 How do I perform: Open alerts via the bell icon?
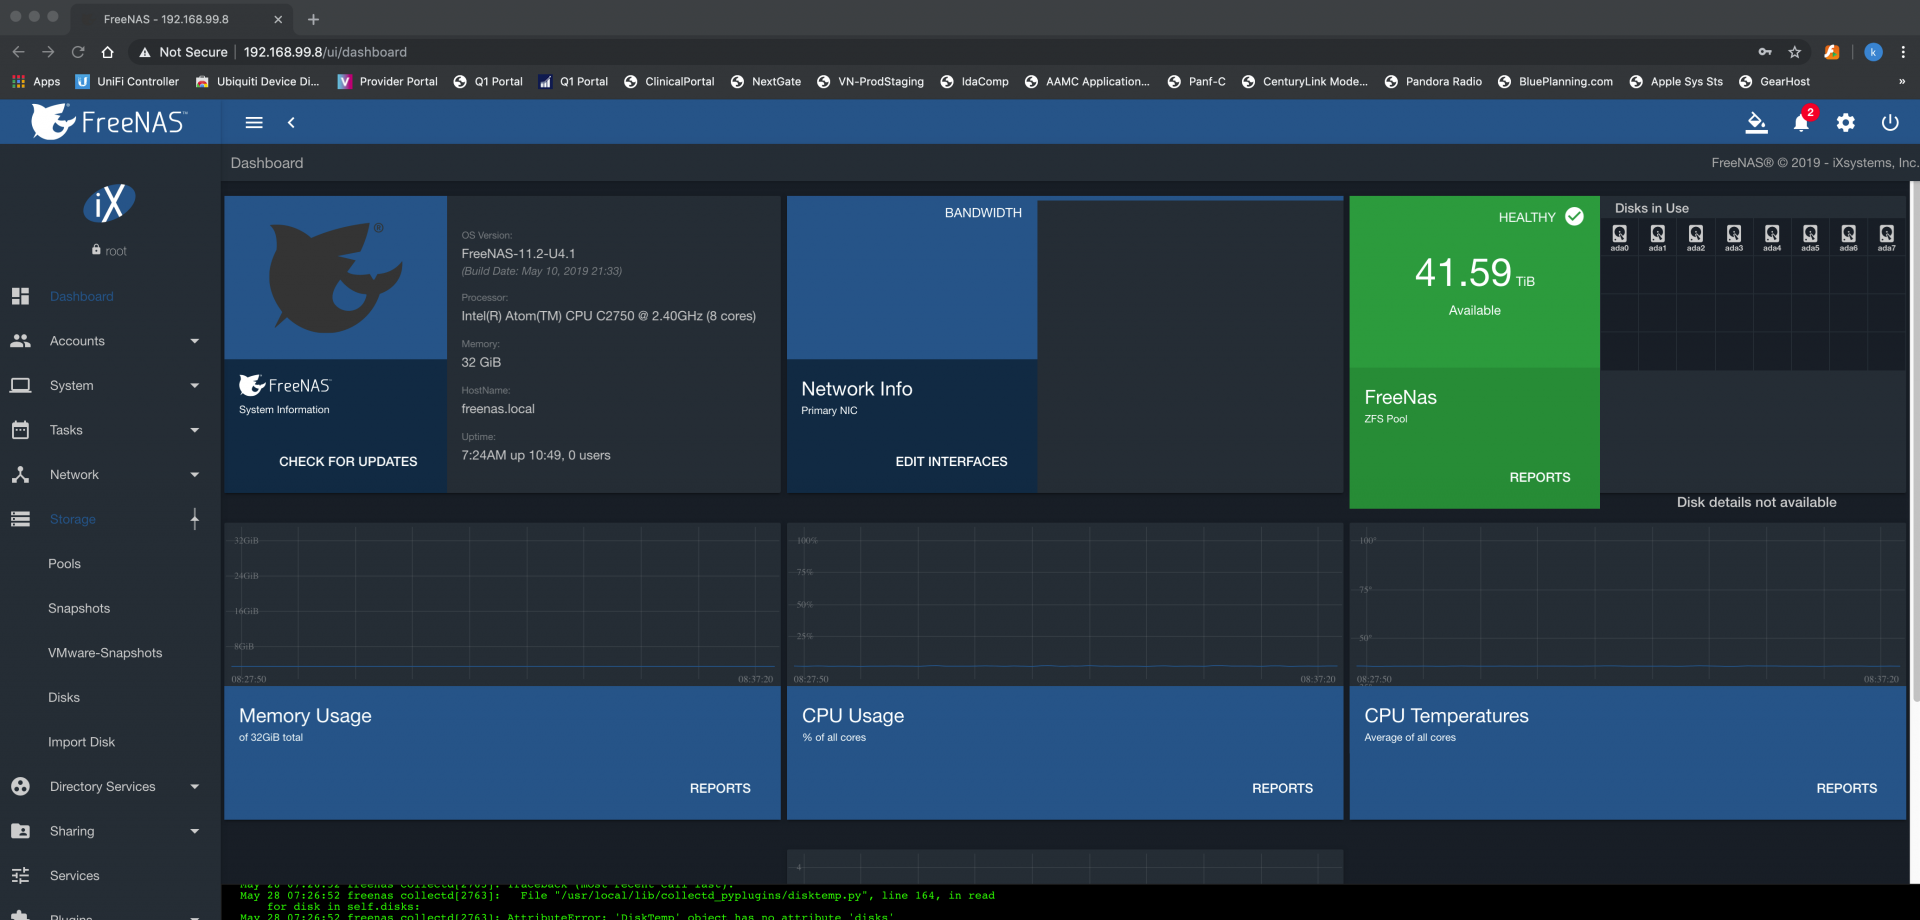[1801, 122]
